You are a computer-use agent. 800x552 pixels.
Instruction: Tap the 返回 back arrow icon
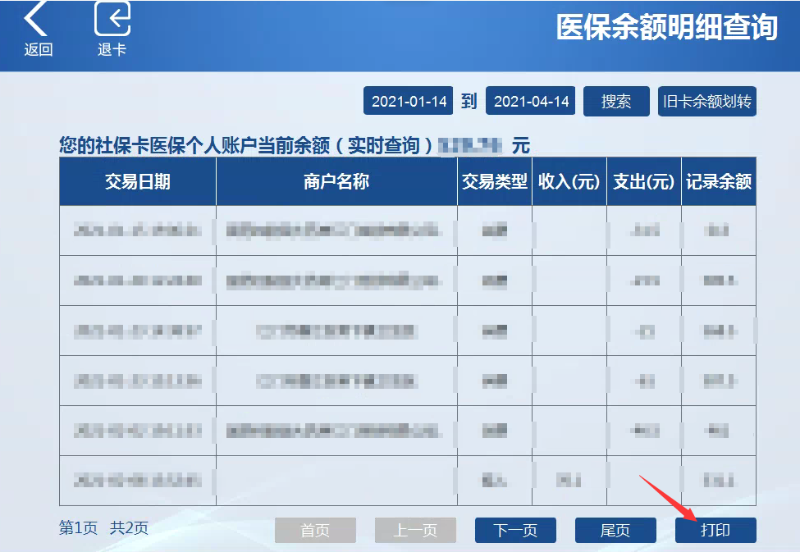click(x=36, y=18)
